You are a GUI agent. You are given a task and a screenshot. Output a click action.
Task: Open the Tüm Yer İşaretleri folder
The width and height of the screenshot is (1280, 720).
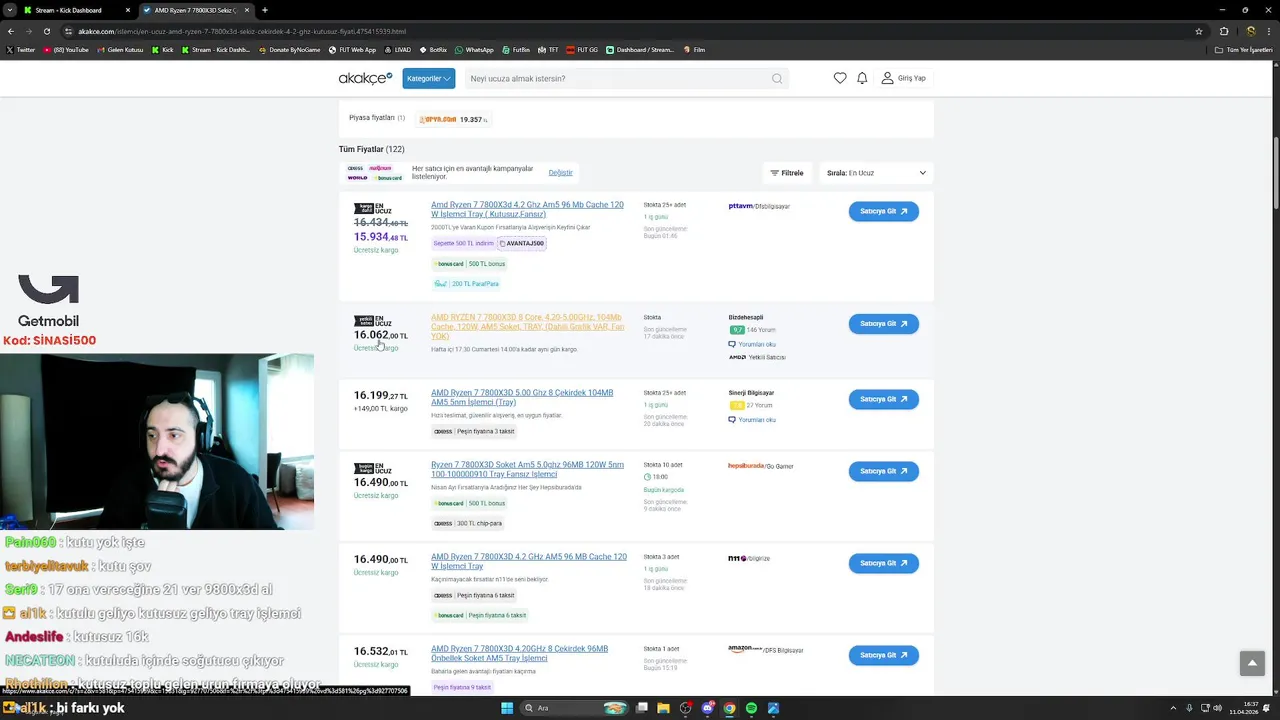coord(1244,49)
